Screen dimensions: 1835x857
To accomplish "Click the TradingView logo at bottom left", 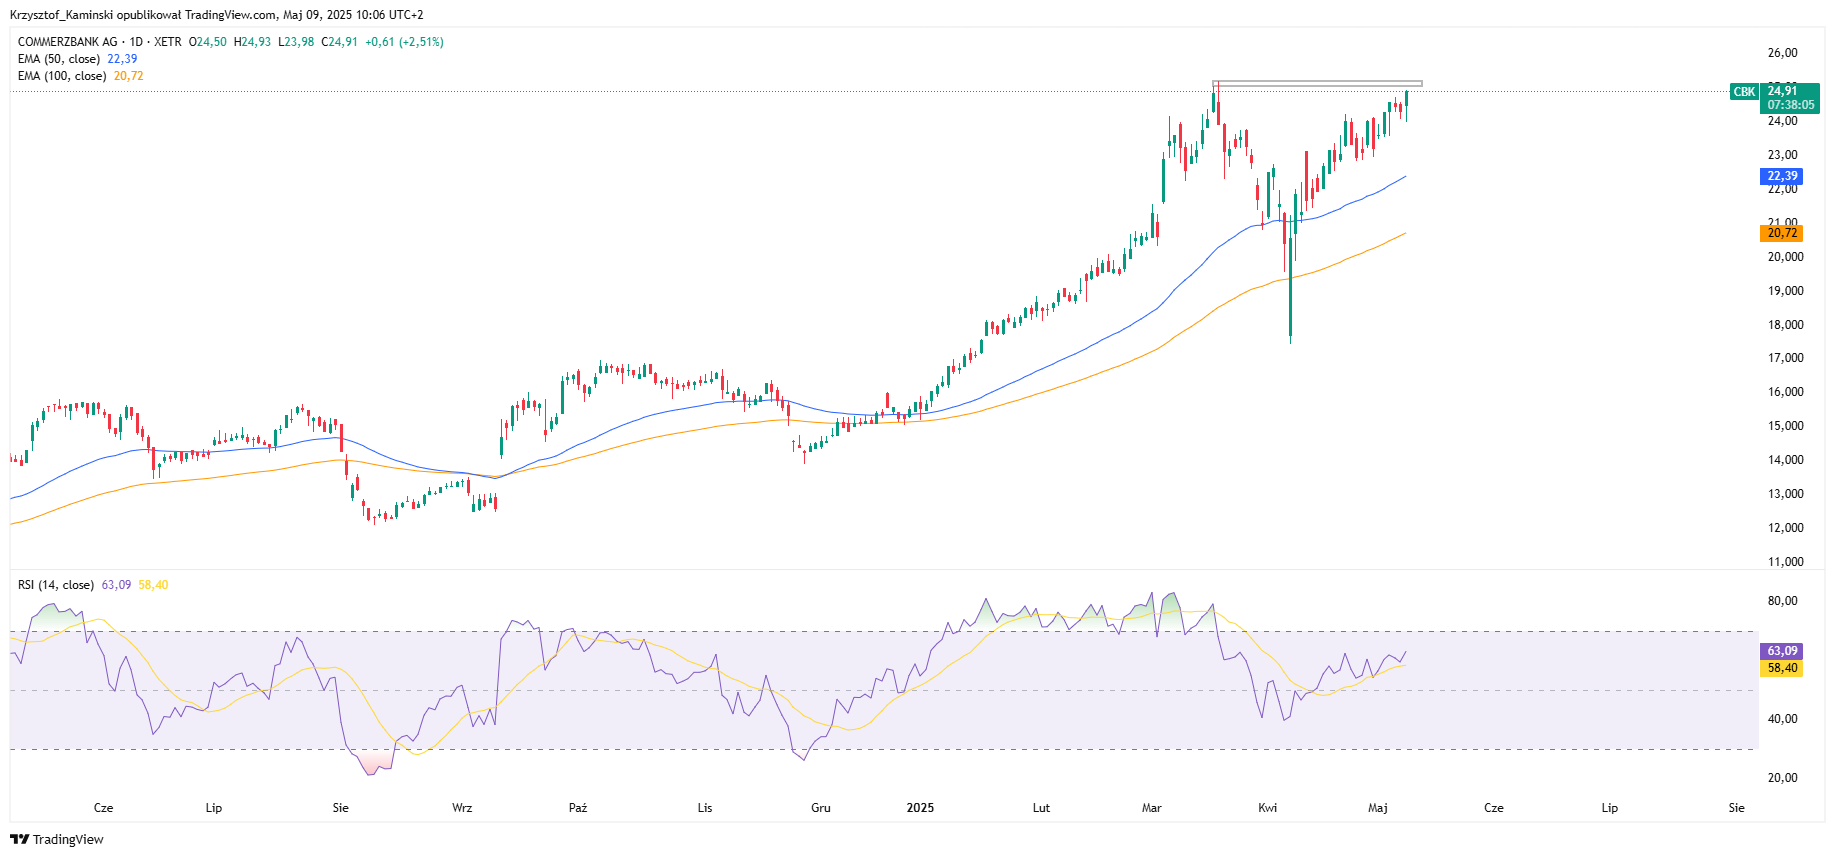I will (57, 839).
